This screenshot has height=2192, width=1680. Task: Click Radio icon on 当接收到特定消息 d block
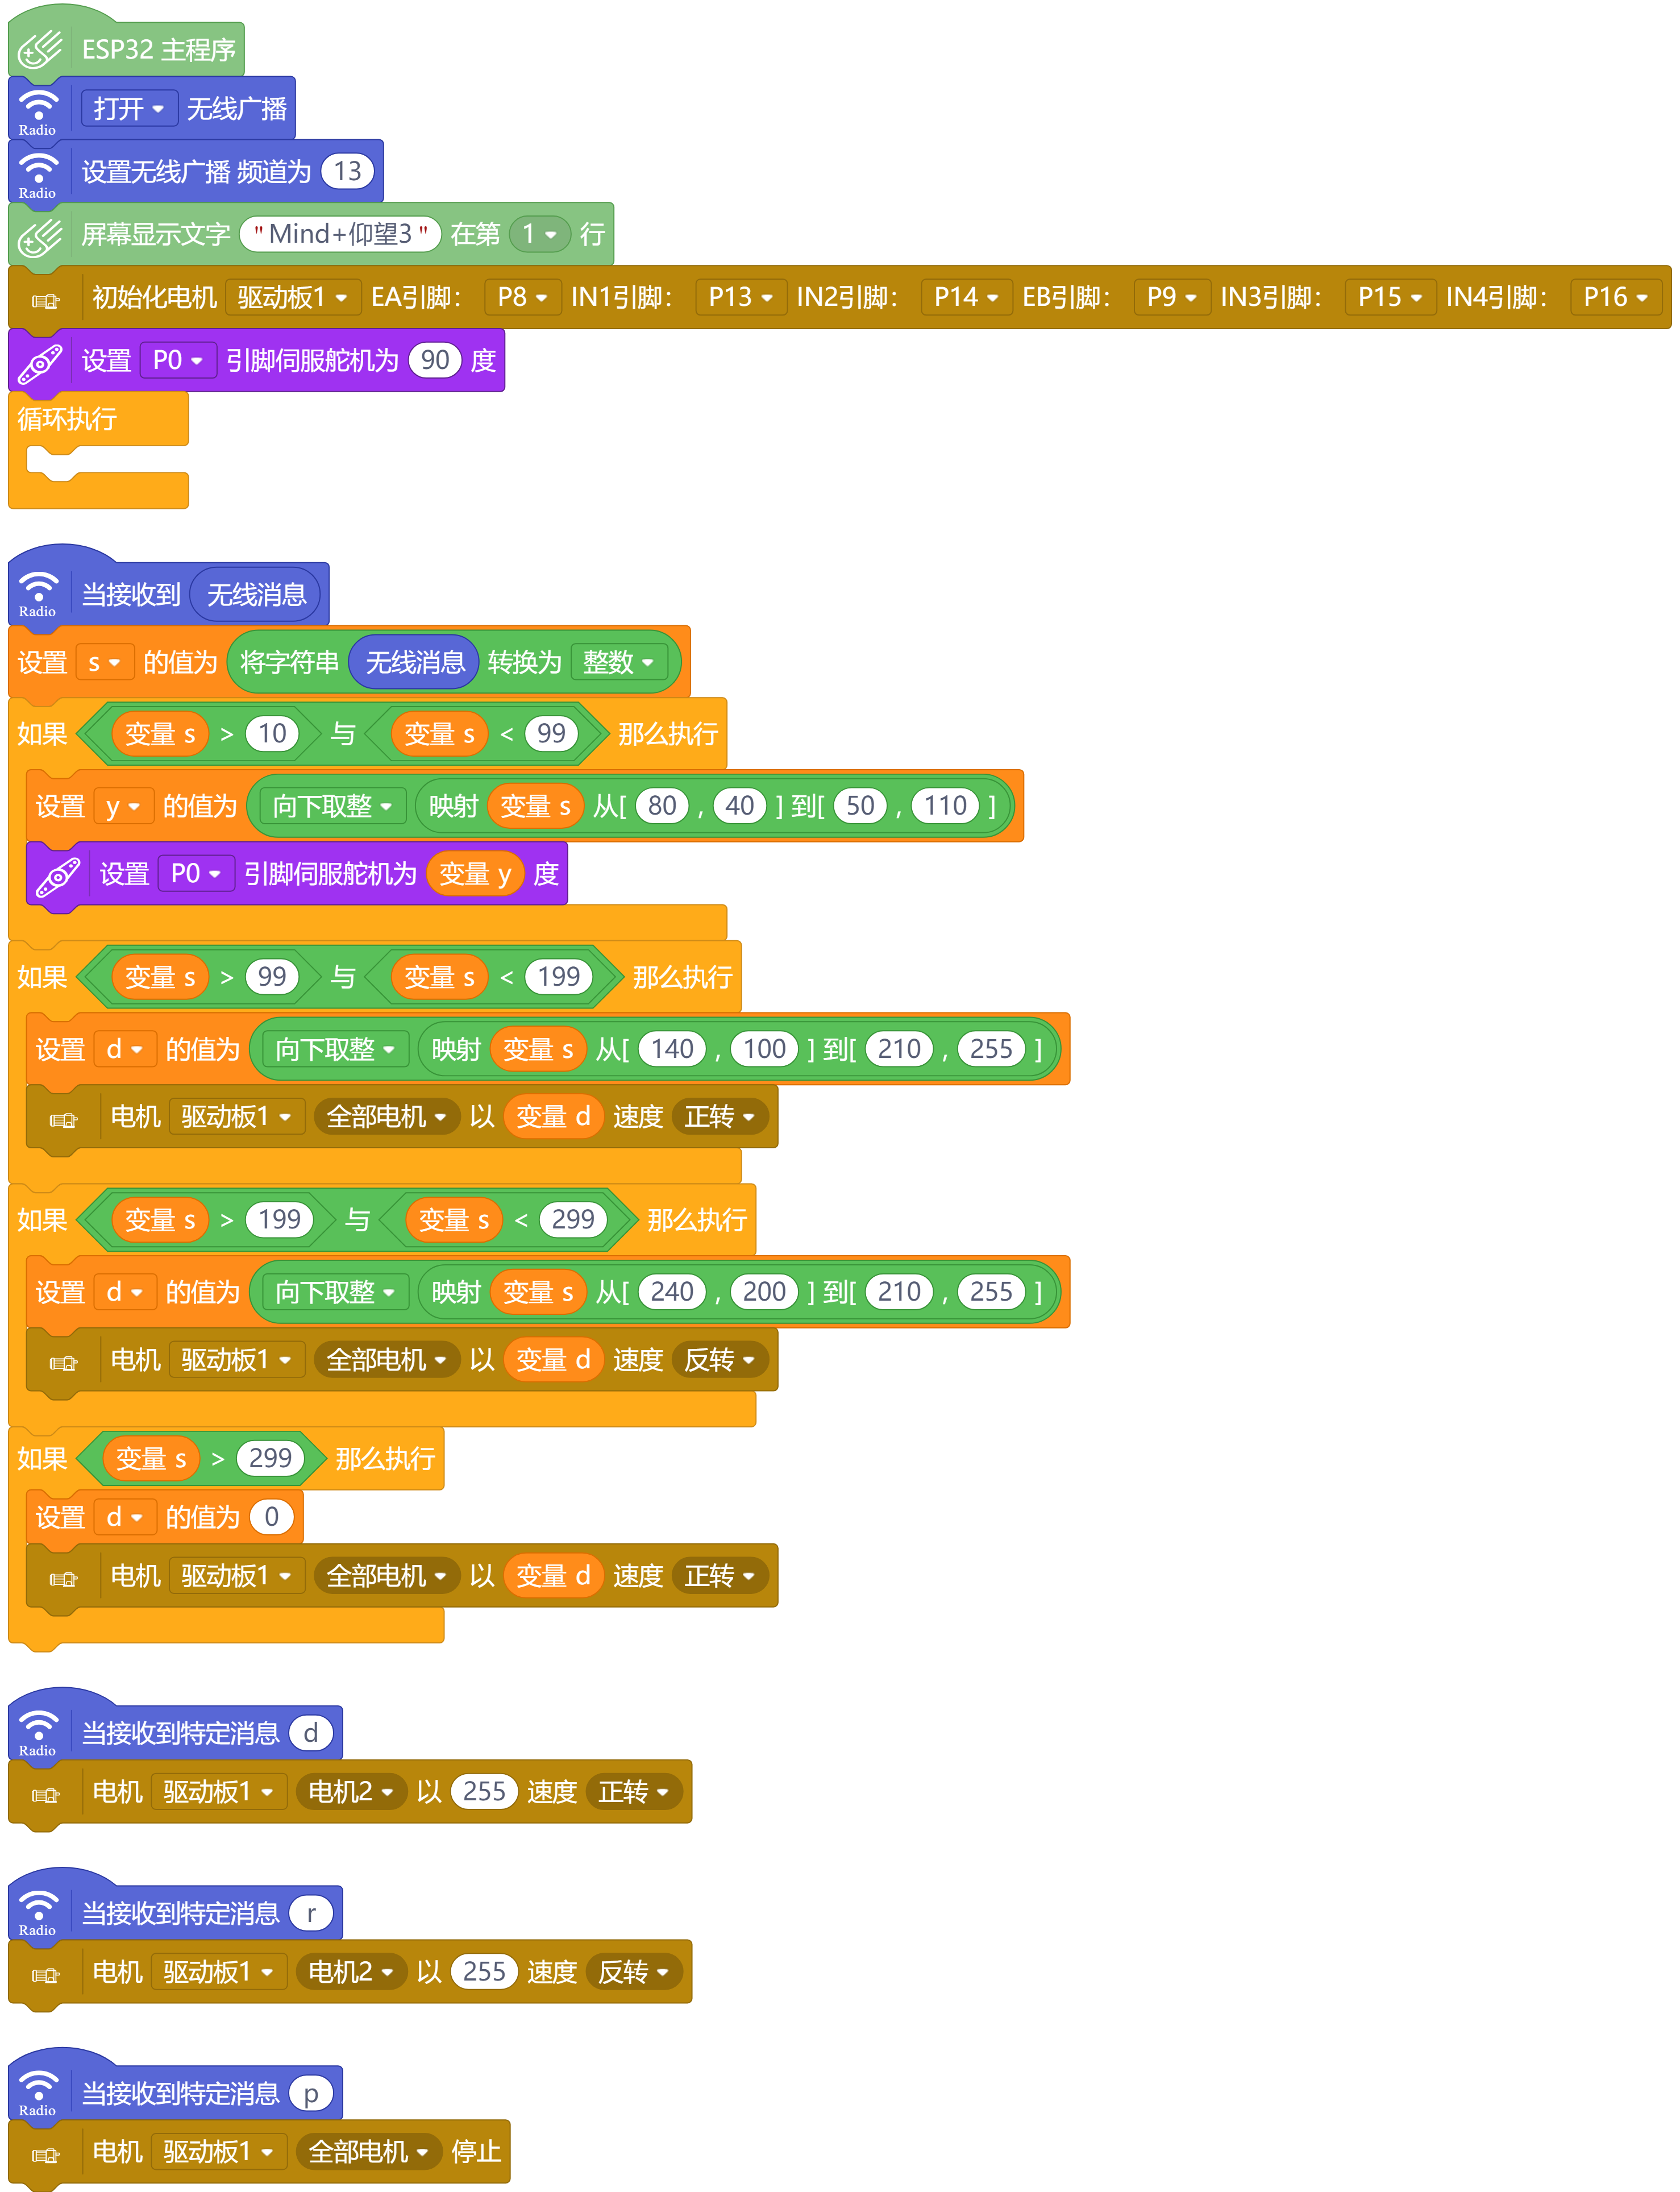click(38, 1732)
